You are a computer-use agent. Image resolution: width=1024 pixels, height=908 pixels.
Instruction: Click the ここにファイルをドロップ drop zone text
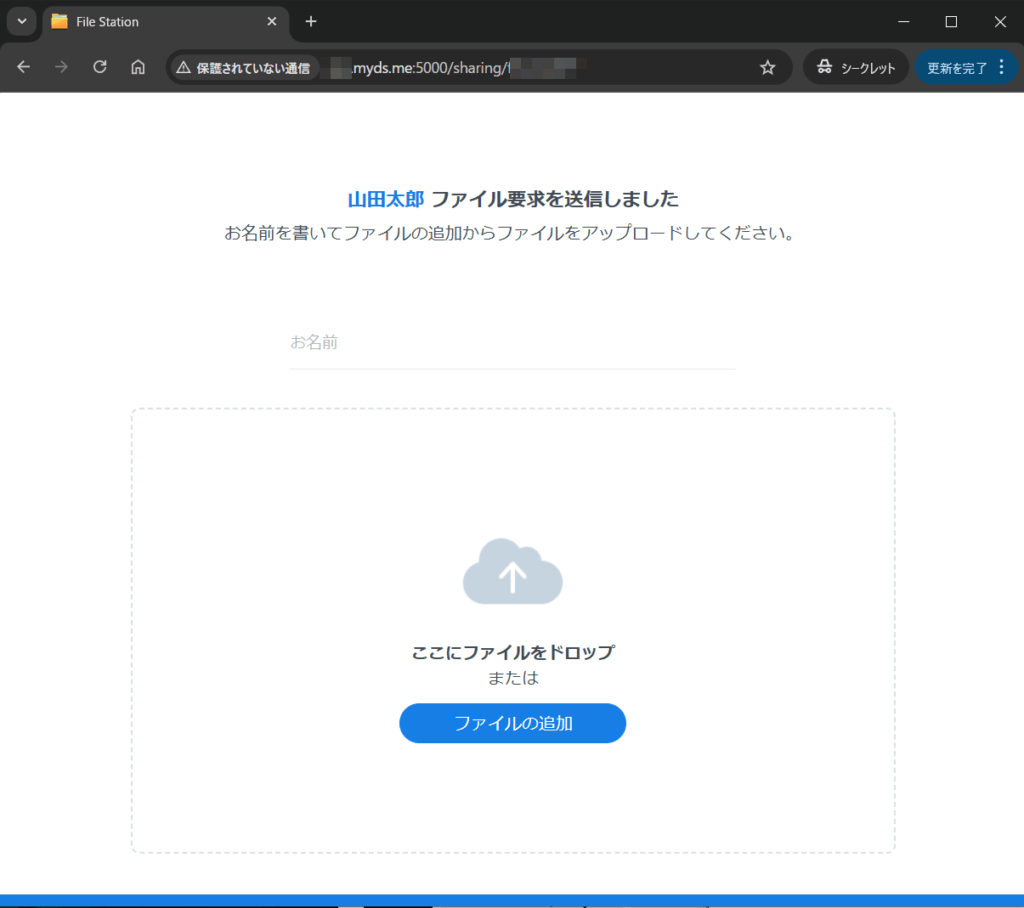512,653
